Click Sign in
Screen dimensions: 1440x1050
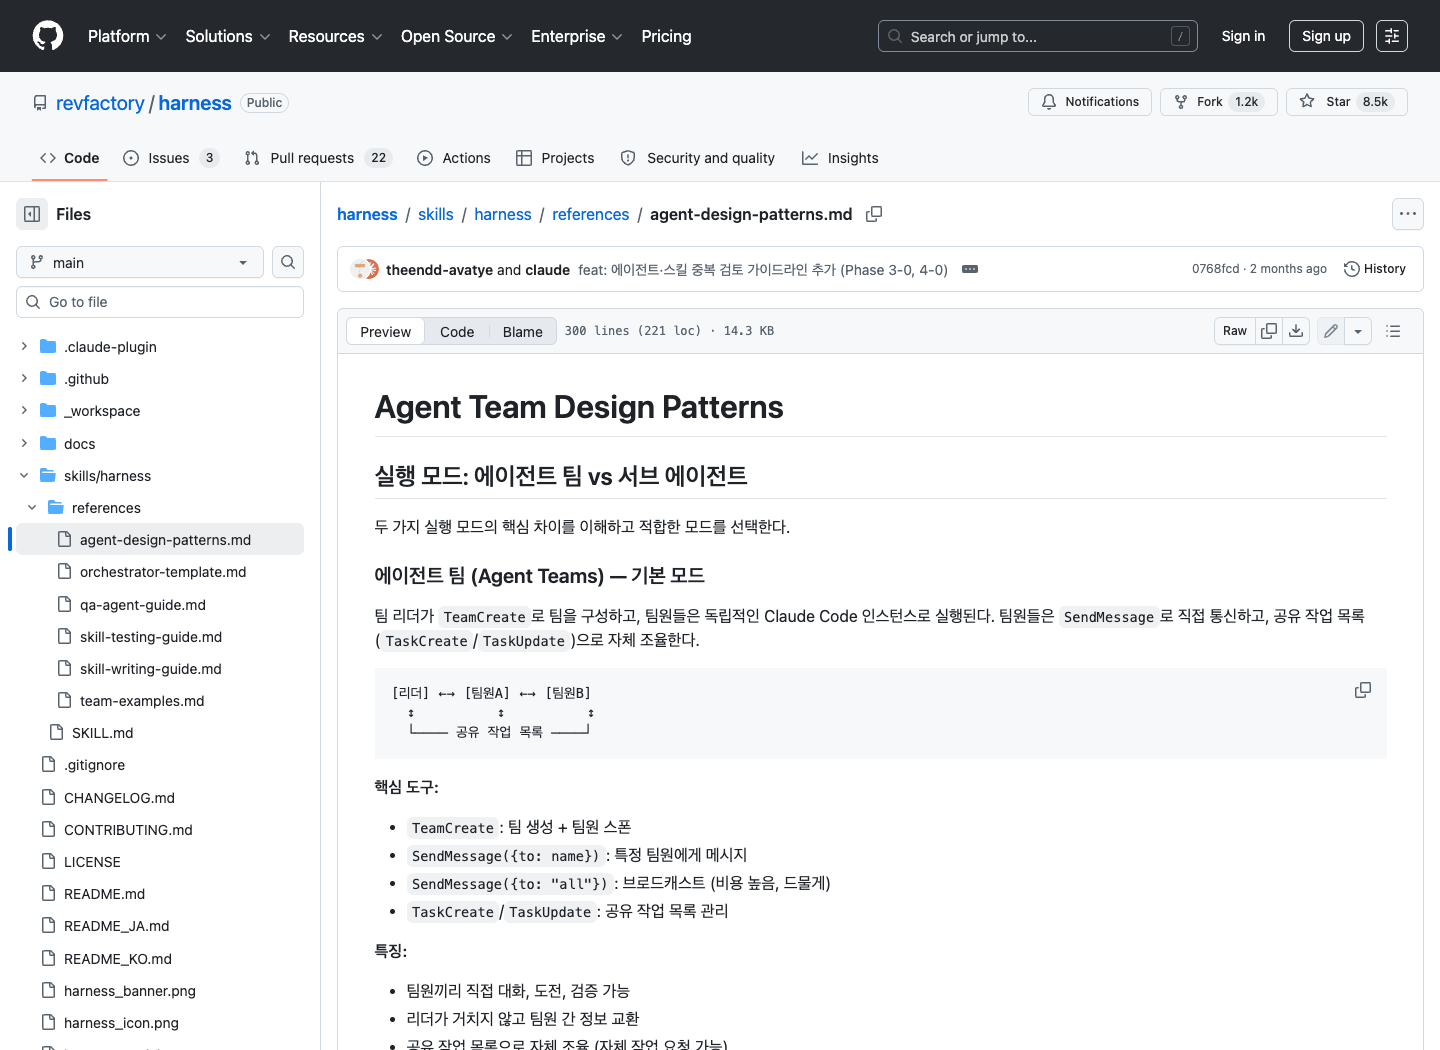click(1243, 36)
